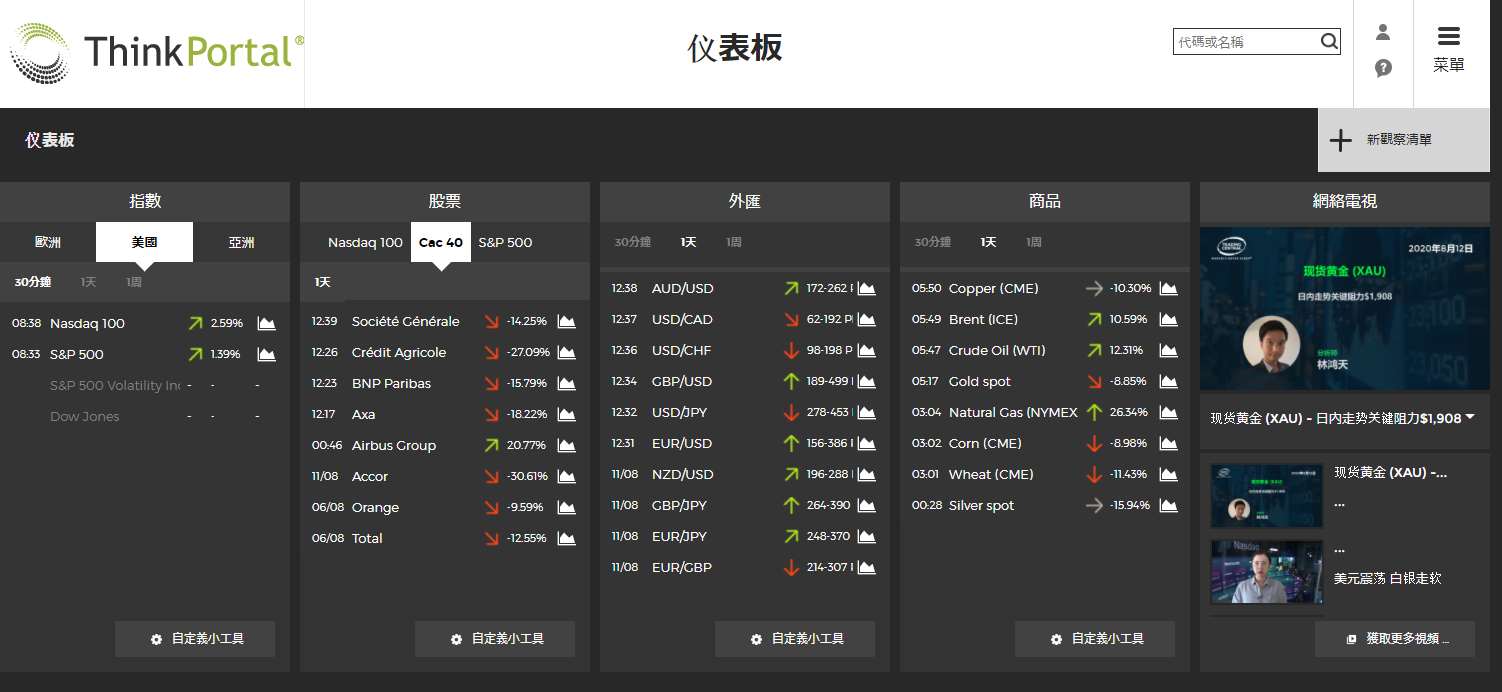
Task: Open chart icon for GBP/USD
Action: click(x=866, y=381)
